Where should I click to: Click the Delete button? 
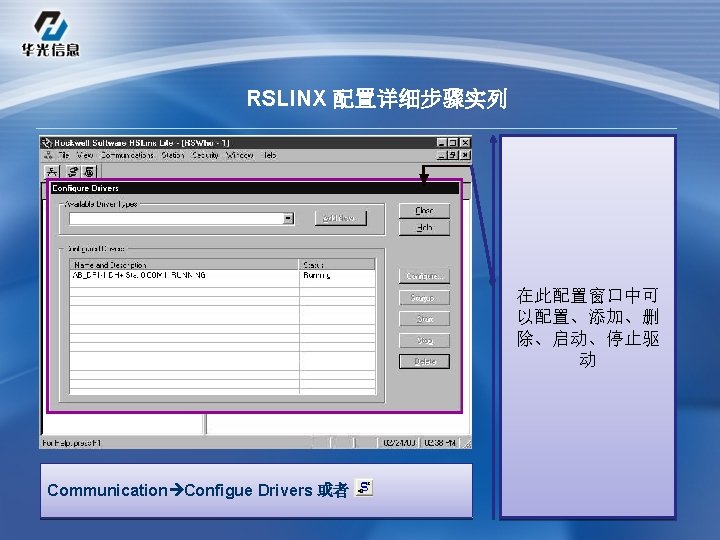point(424,361)
